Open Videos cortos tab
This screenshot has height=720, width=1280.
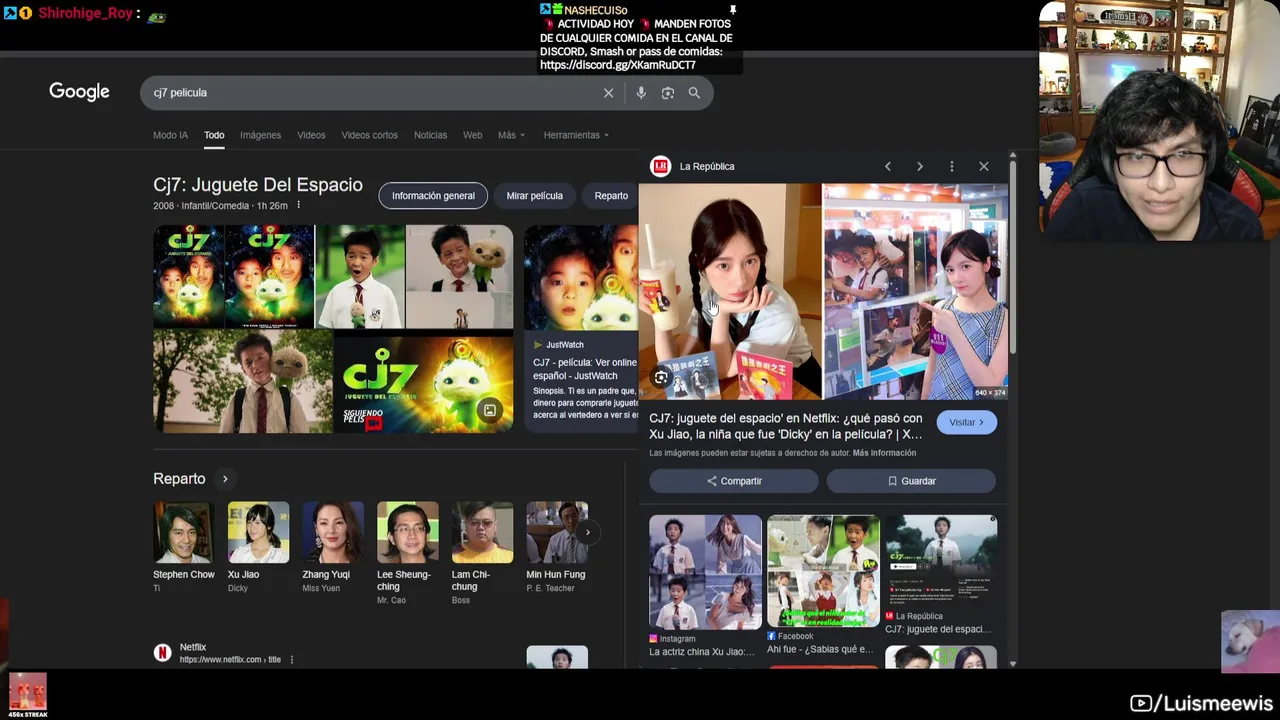tap(369, 135)
